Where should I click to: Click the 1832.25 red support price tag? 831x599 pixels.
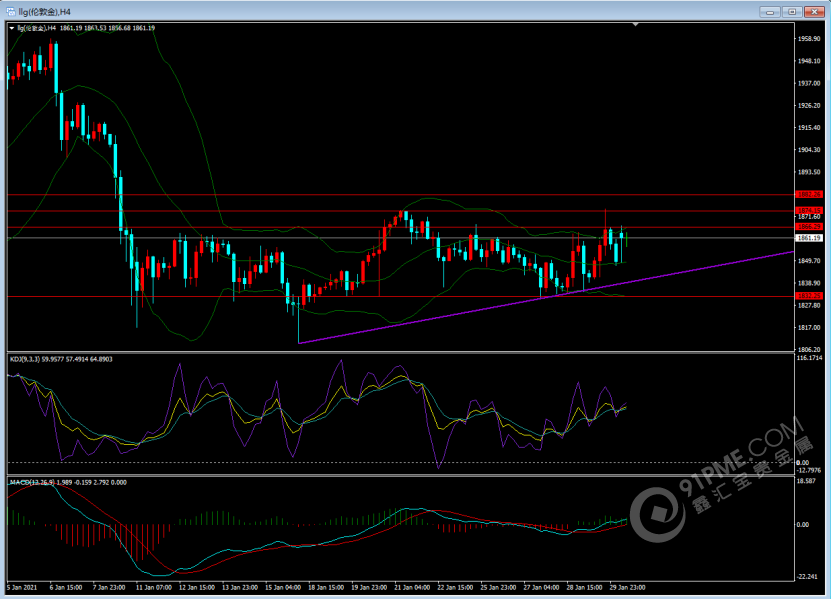[809, 296]
